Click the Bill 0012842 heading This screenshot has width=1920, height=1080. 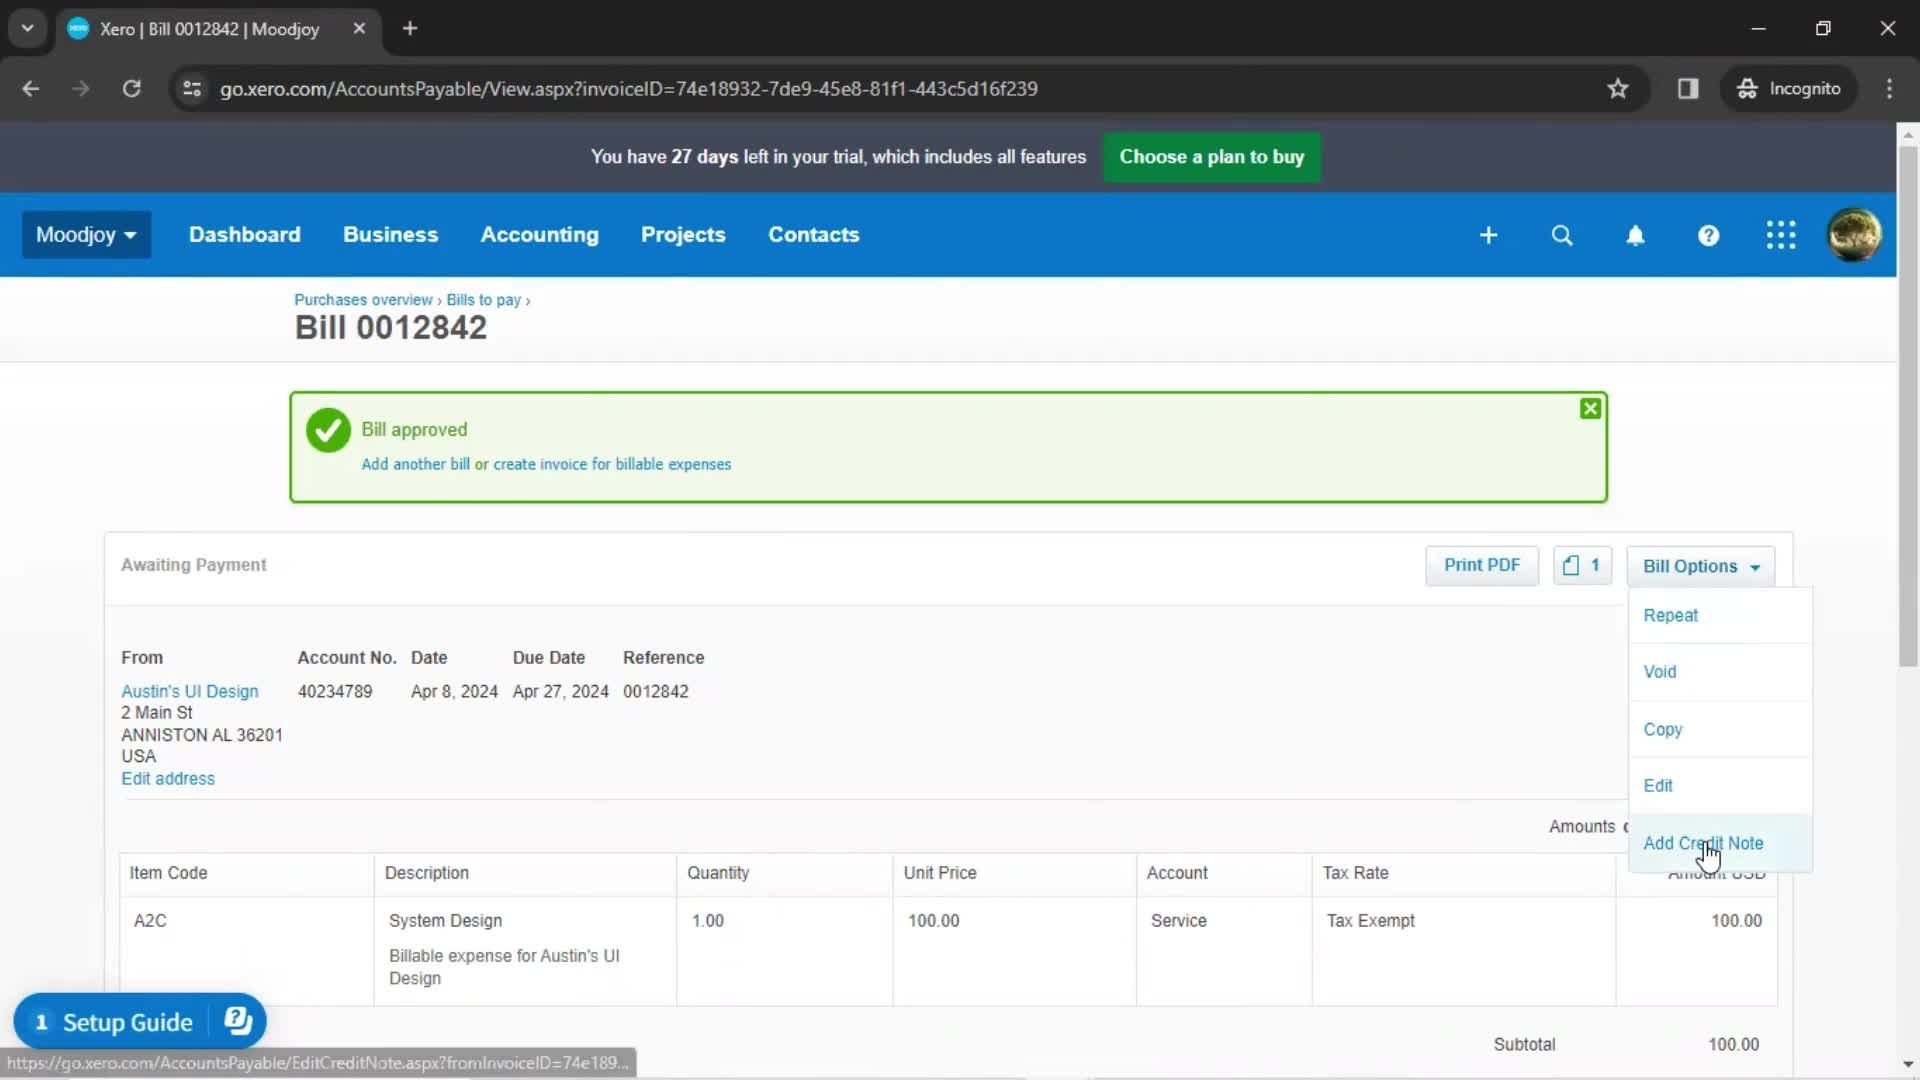pyautogui.click(x=390, y=328)
